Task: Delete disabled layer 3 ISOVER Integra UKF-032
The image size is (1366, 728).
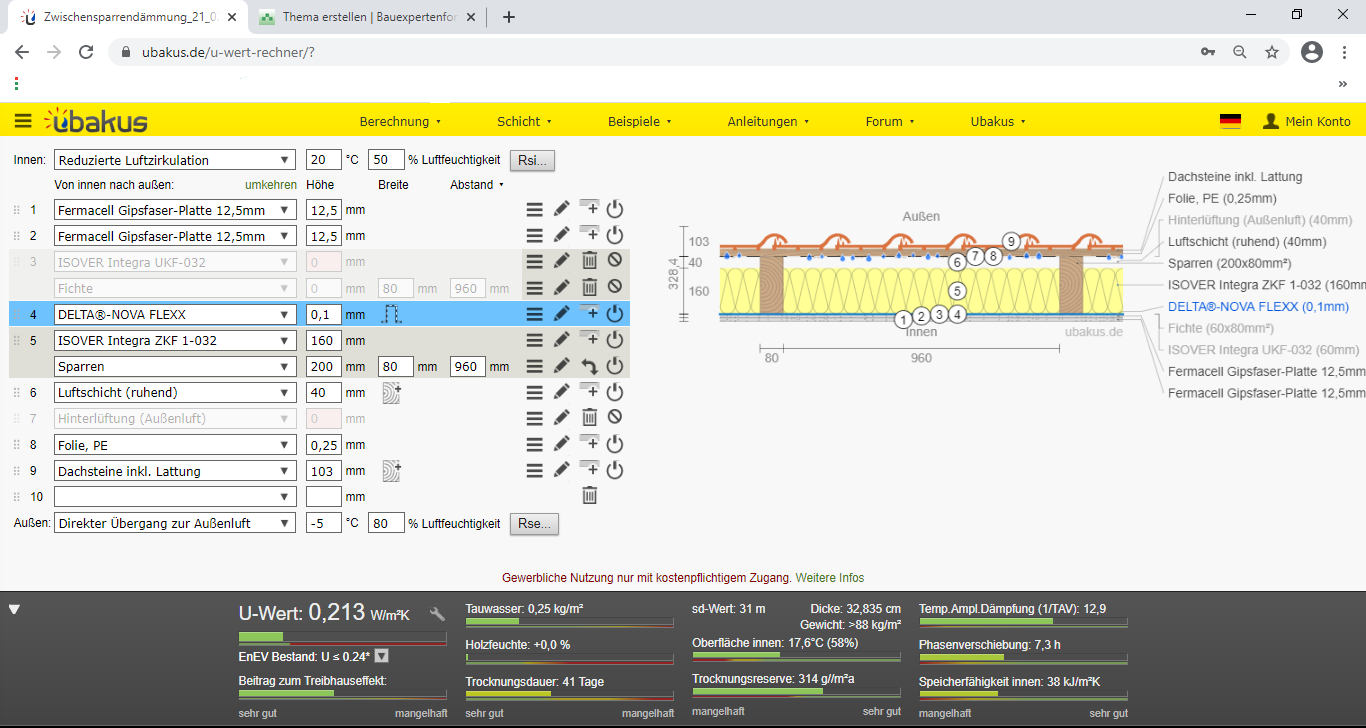Action: coord(590,262)
